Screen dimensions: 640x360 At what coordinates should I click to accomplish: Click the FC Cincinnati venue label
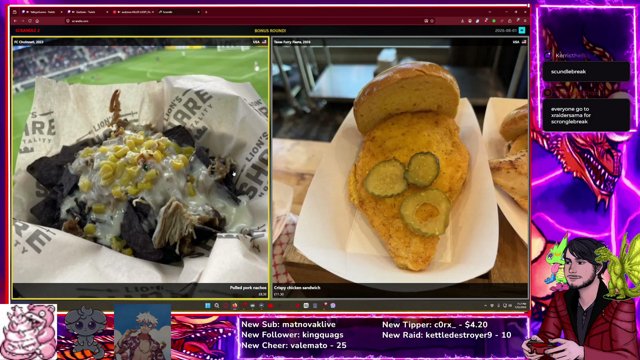click(x=29, y=42)
